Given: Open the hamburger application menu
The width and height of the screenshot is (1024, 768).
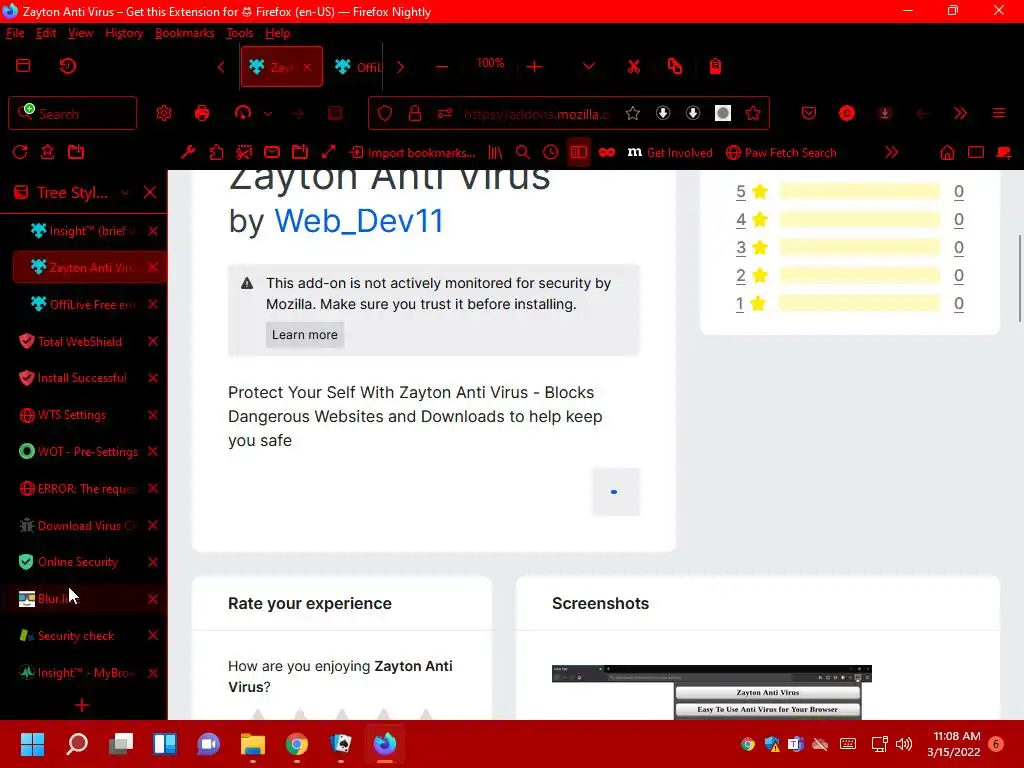Looking at the screenshot, I should pyautogui.click(x=999, y=114).
